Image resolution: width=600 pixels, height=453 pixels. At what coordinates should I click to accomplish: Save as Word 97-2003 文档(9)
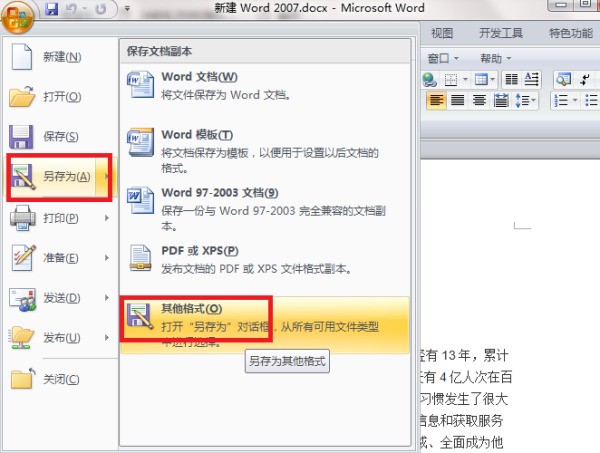[x=265, y=209]
